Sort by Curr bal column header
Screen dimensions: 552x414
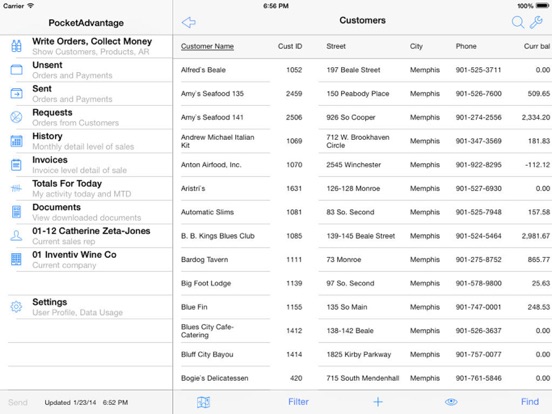[537, 46]
